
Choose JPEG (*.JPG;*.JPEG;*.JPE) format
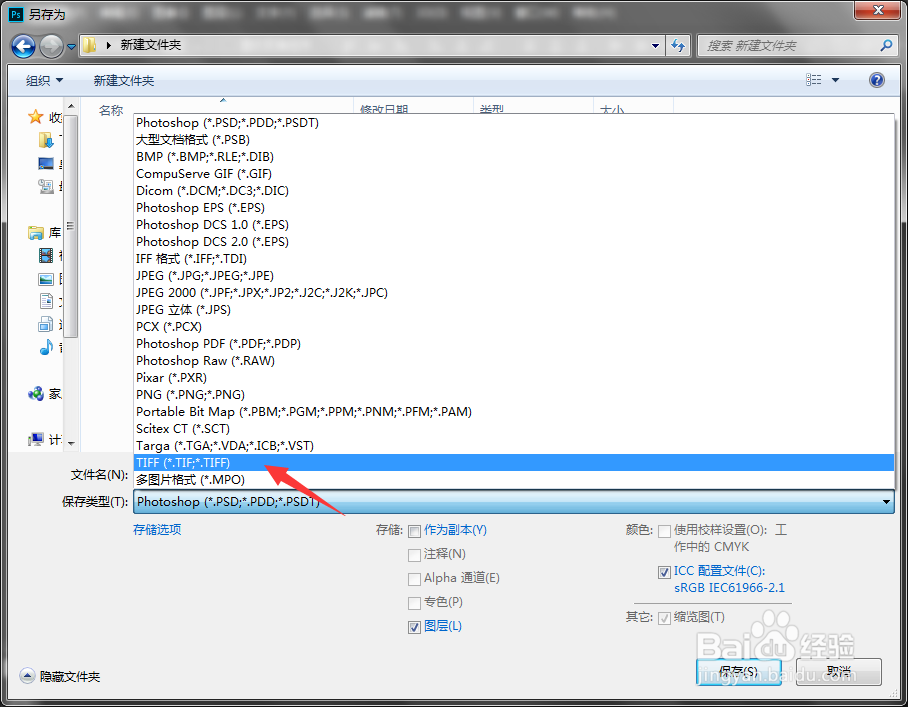(514, 276)
